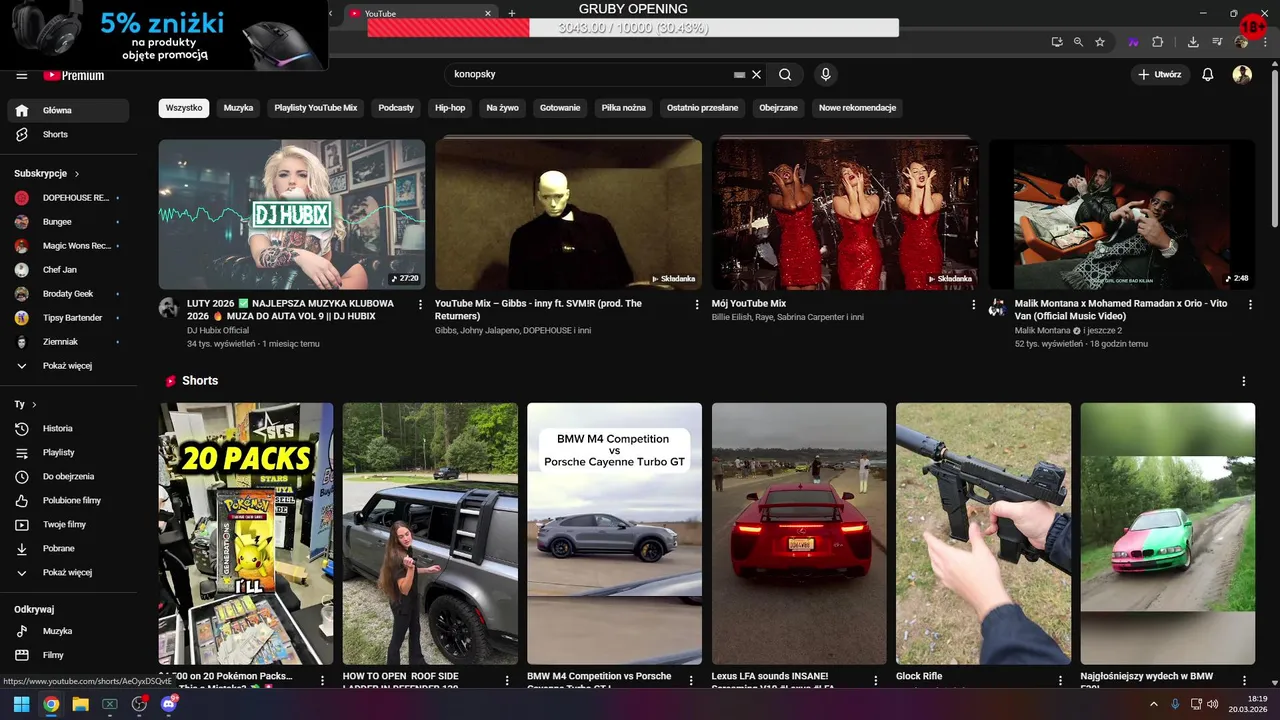Open the BMW M4 Competition short thumbnail

coord(614,534)
